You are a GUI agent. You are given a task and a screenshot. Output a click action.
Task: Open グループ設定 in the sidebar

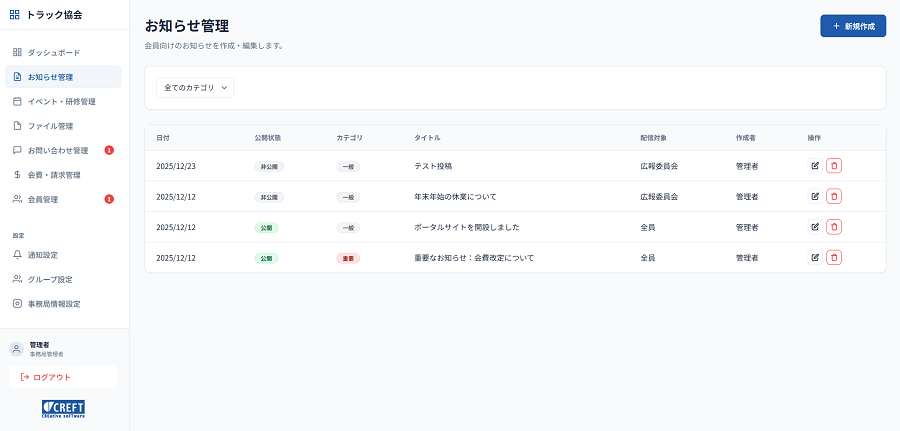(x=50, y=279)
